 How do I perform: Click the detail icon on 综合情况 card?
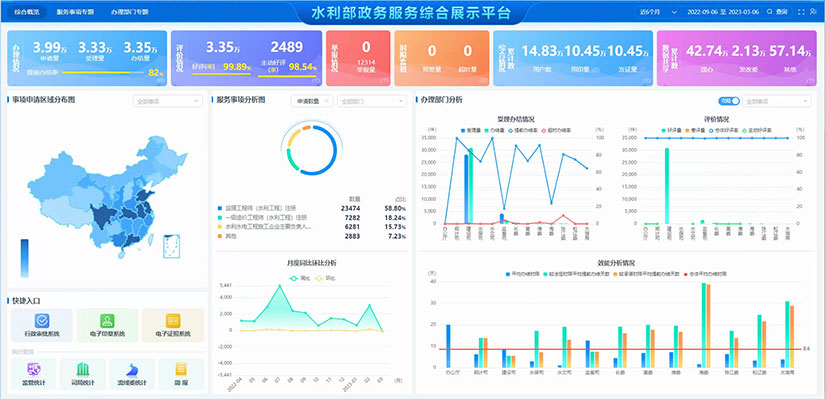coord(646,81)
